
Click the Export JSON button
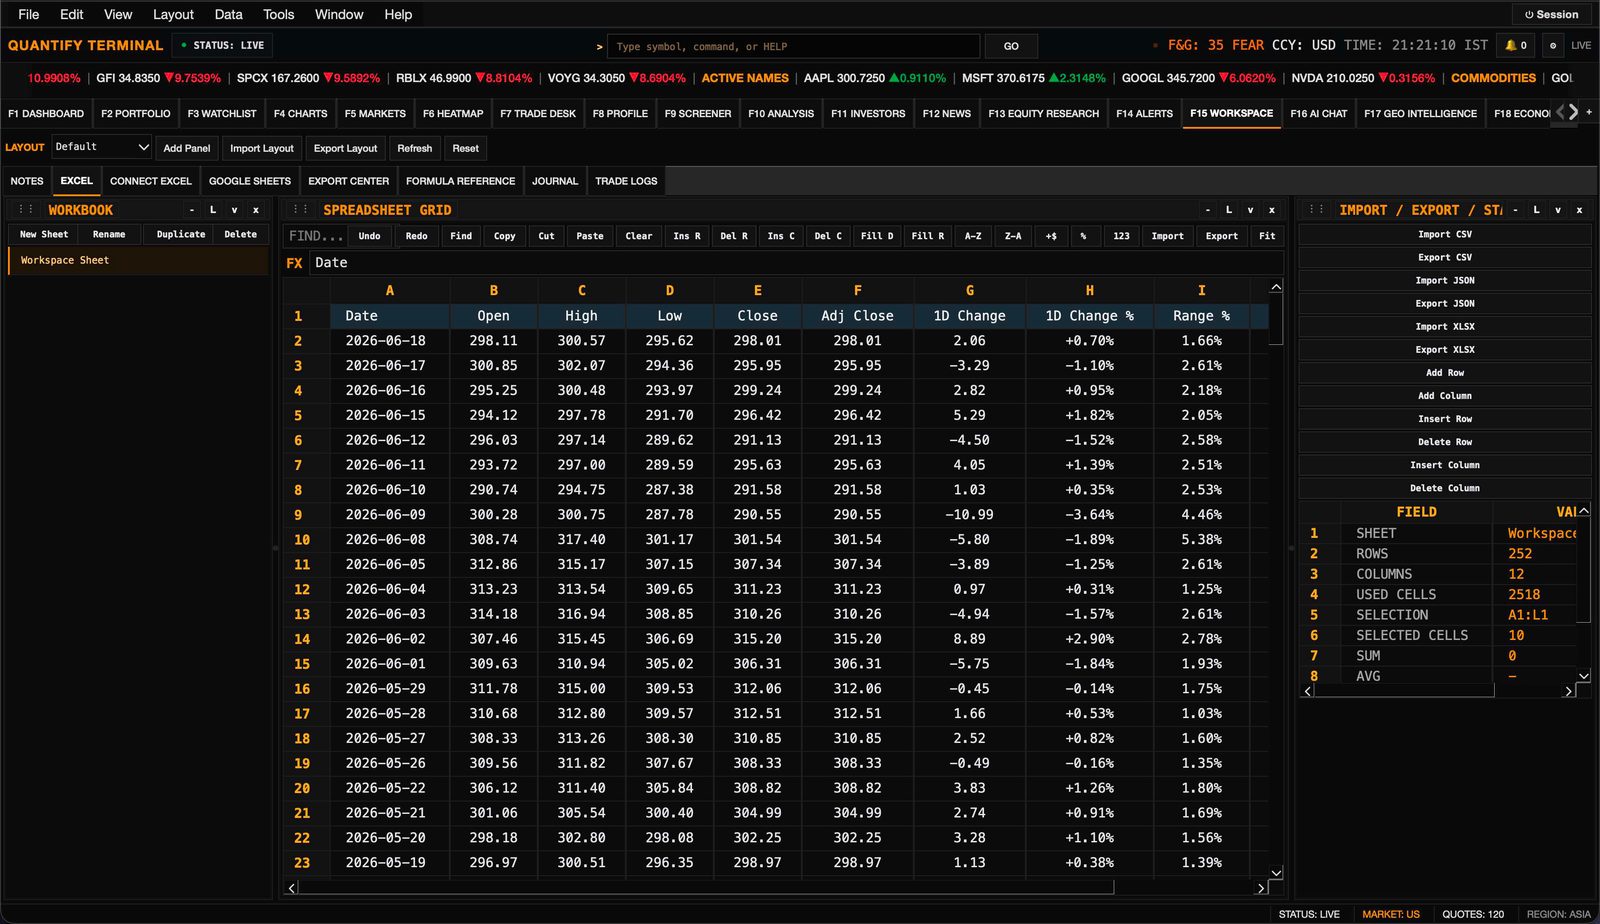1445,304
